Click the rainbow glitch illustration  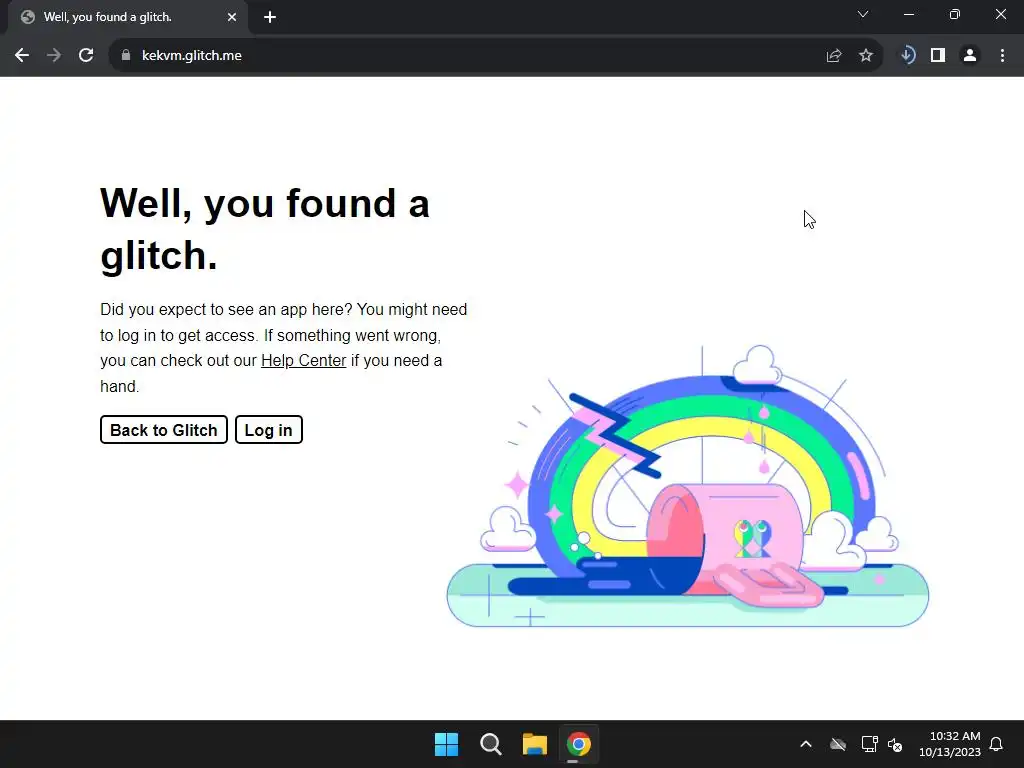click(x=687, y=486)
